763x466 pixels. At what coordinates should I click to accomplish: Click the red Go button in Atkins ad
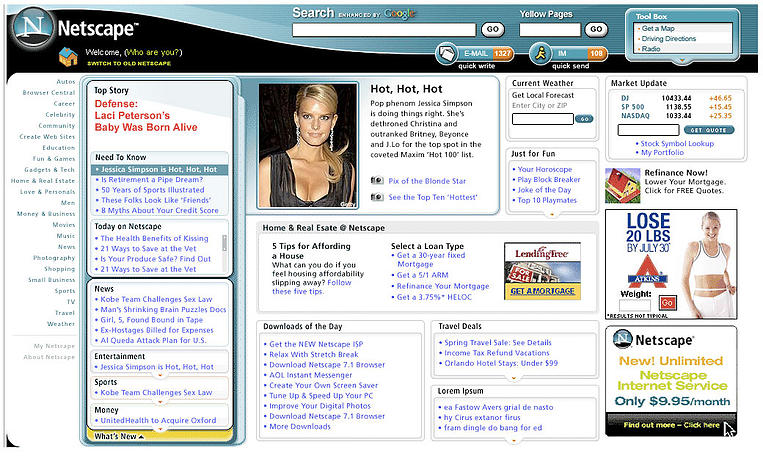pyautogui.click(x=667, y=301)
